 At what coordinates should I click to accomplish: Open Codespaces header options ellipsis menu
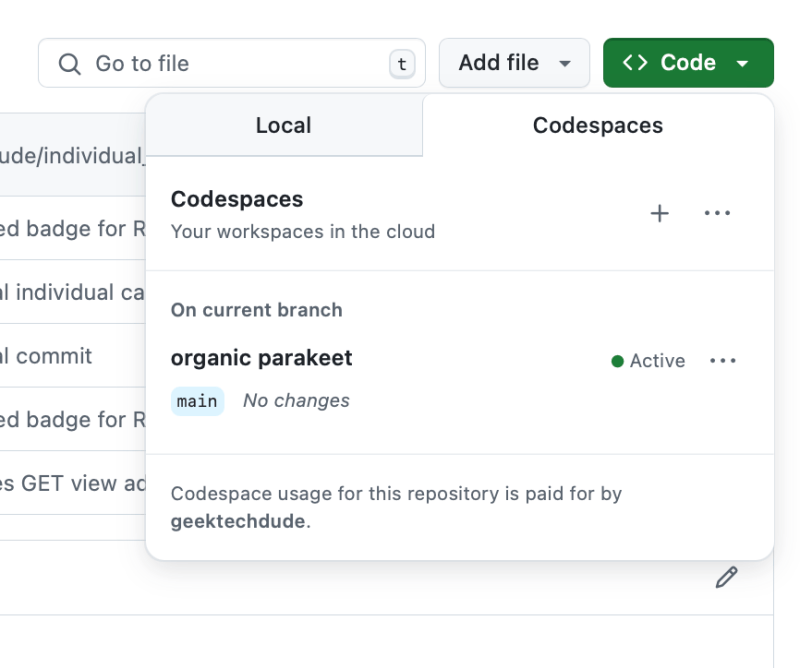coord(717,213)
